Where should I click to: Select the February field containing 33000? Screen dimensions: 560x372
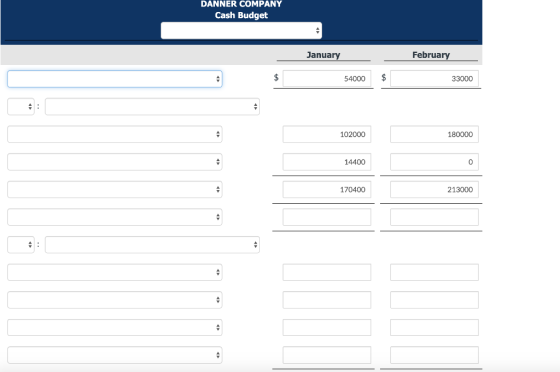pyautogui.click(x=434, y=79)
